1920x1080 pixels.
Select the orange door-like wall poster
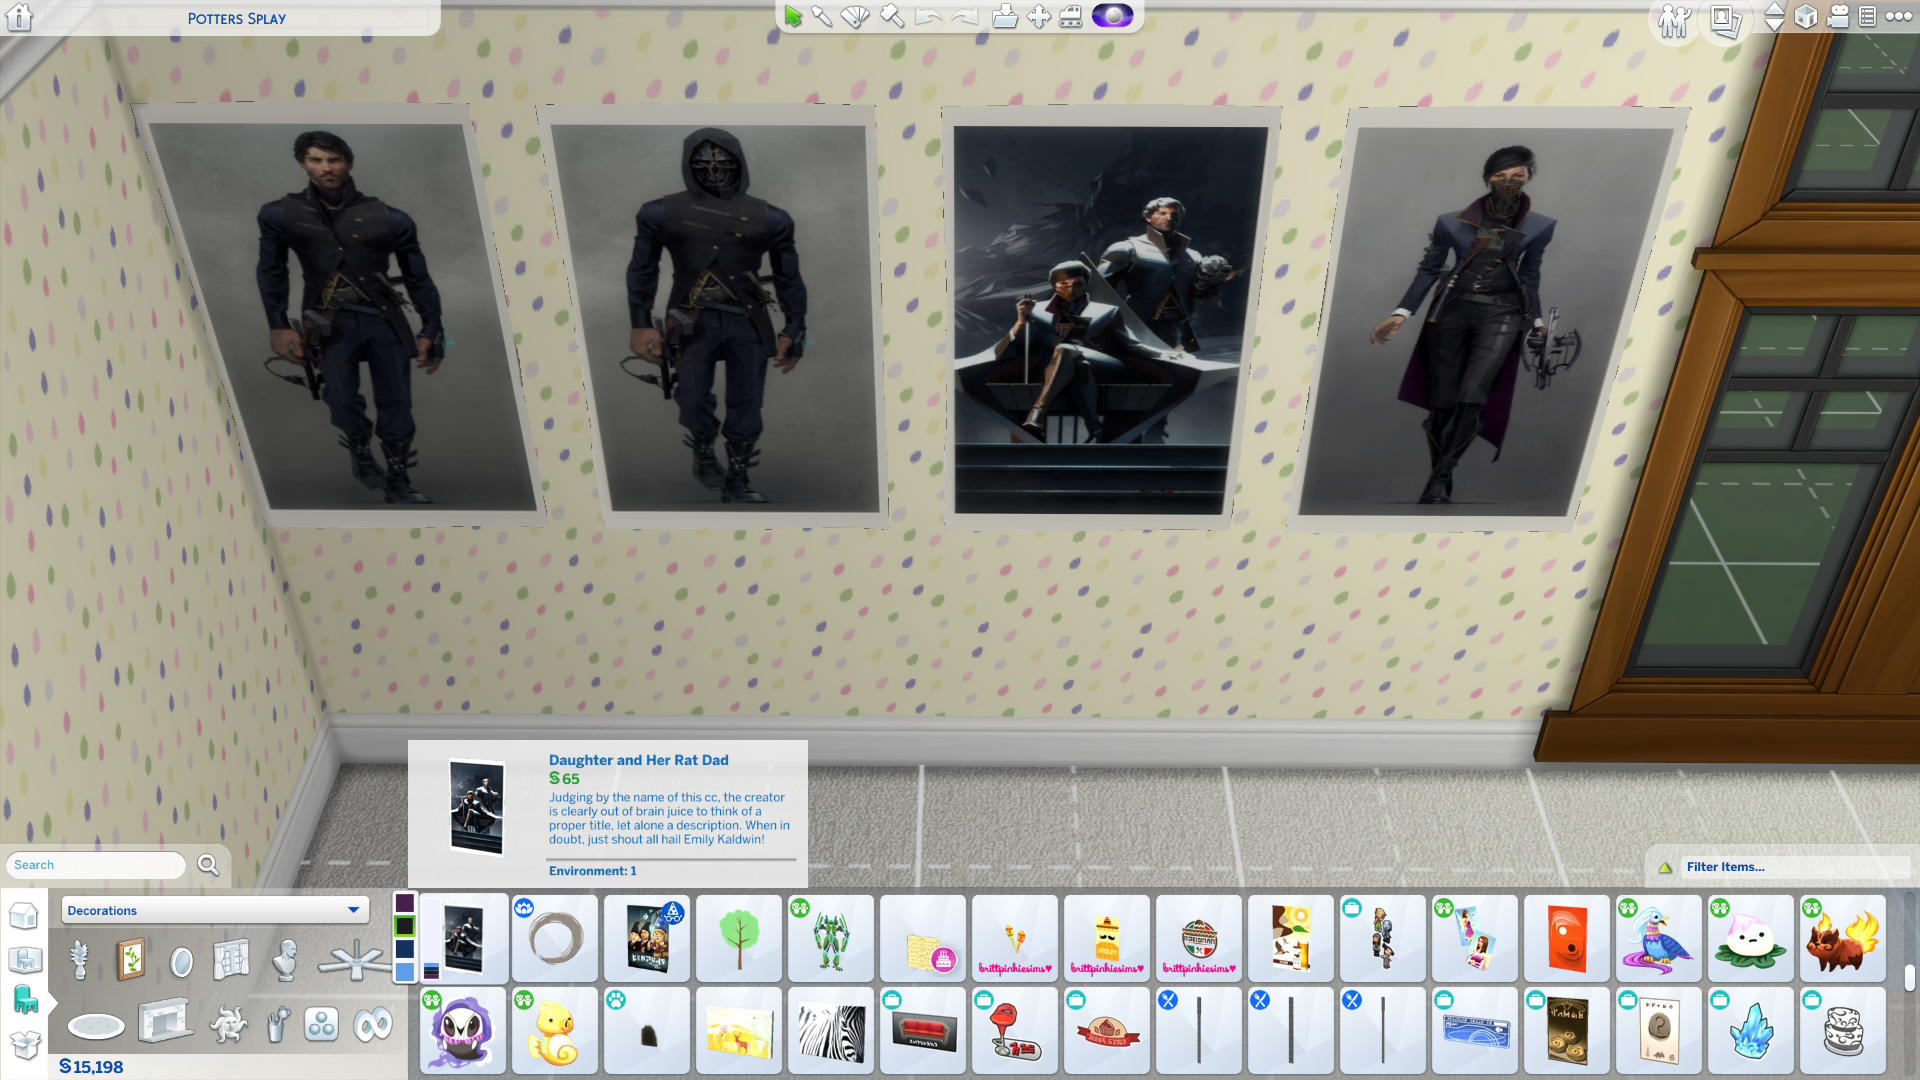click(x=1567, y=938)
